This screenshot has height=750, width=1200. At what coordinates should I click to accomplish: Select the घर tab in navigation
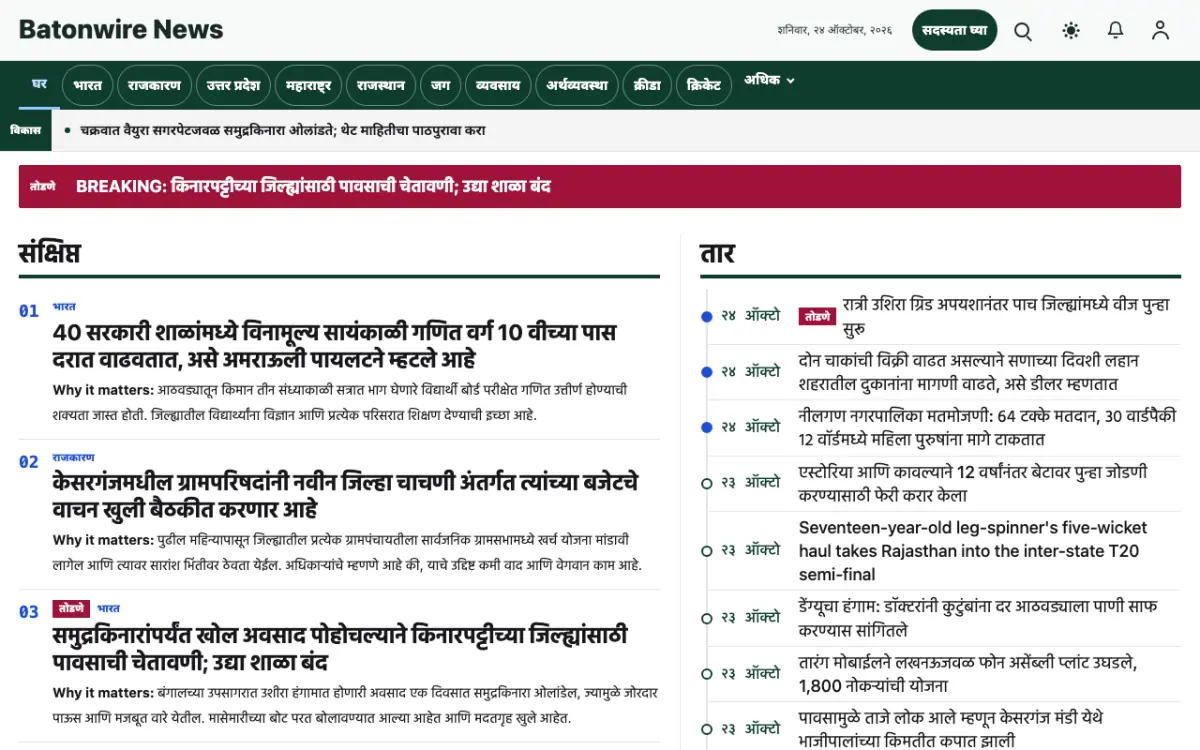40,85
